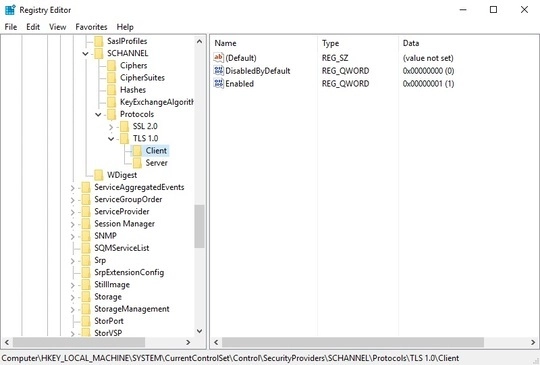Click the SNMP folder icon
Screen dimensions: 540x365
(86, 236)
